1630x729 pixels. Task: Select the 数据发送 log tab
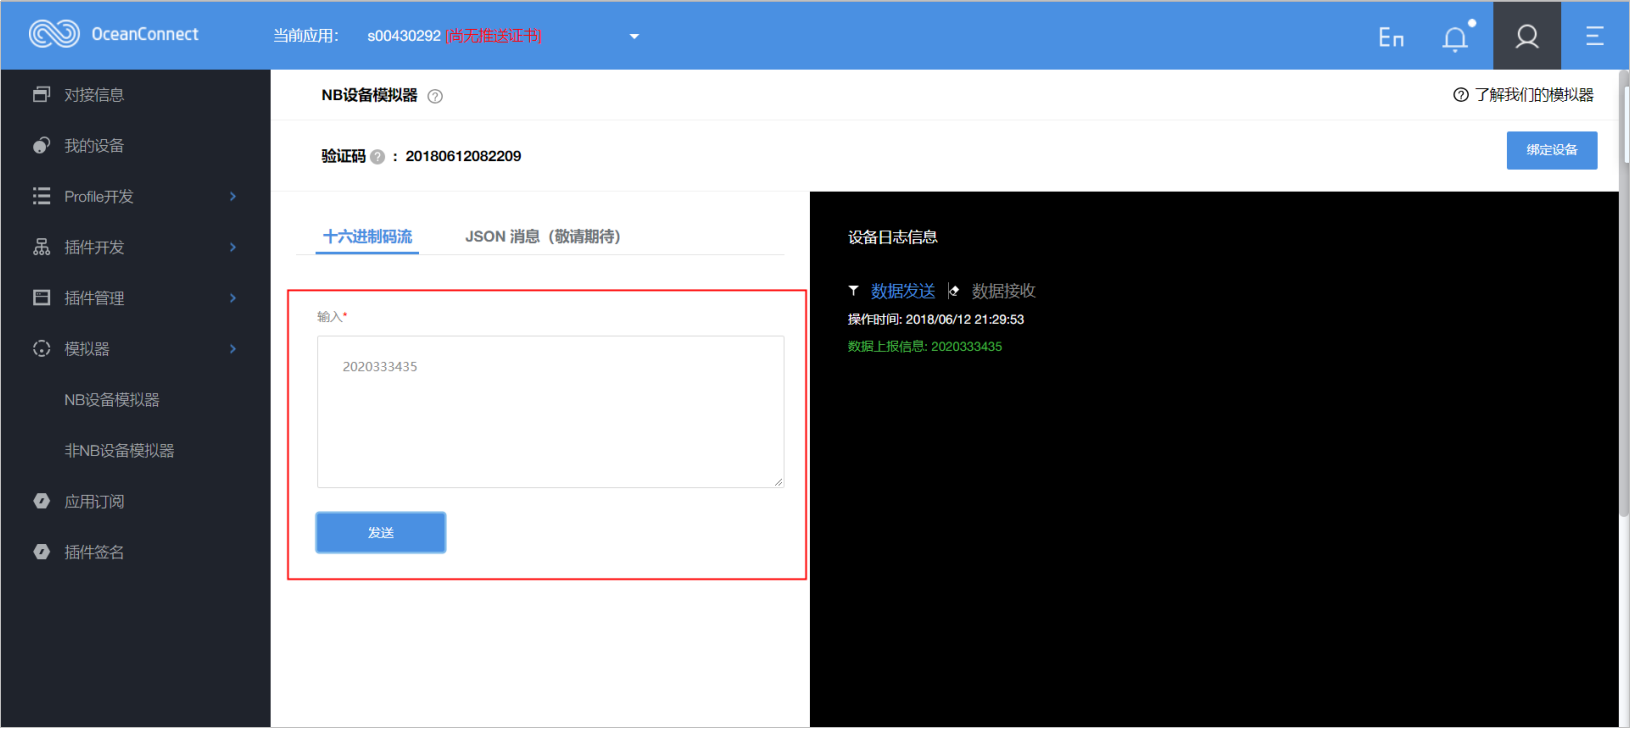click(x=903, y=291)
